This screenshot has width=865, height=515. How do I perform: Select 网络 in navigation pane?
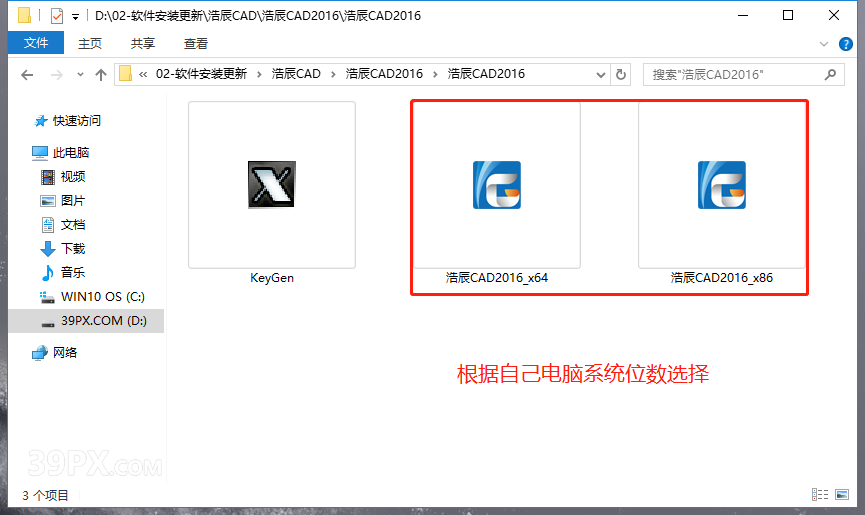[65, 352]
